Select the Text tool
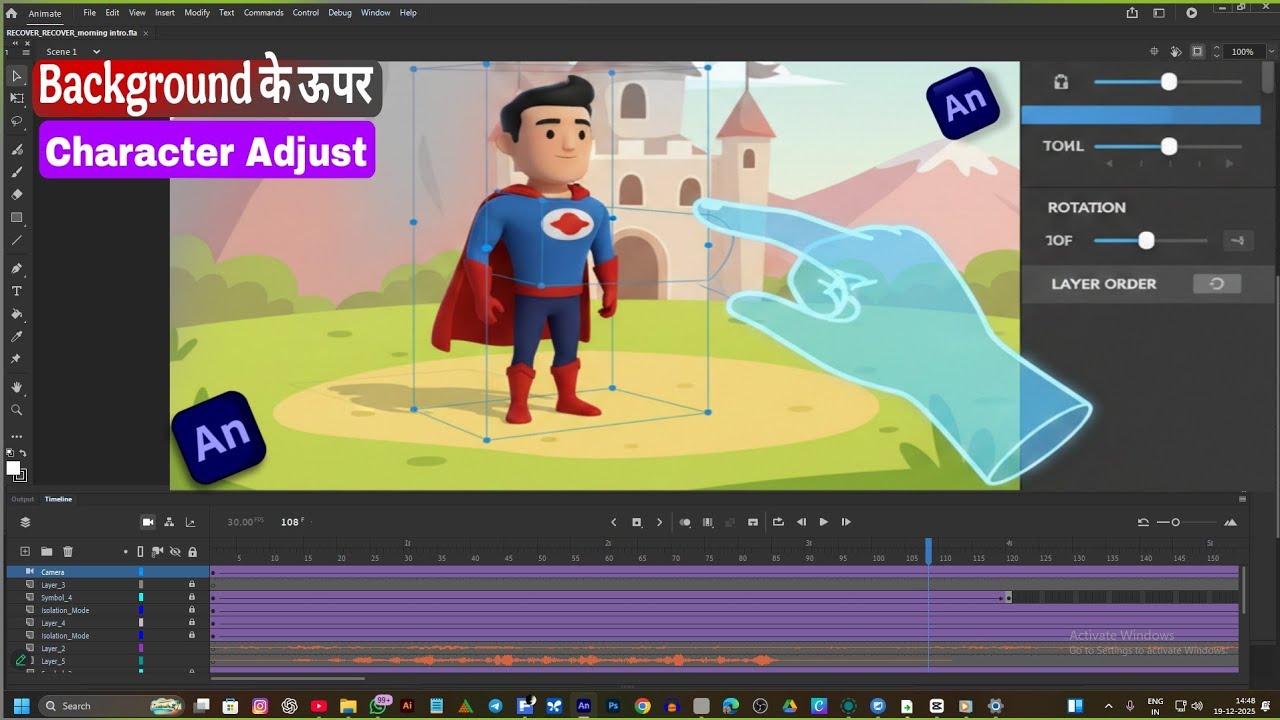The width and height of the screenshot is (1280, 720). click(x=16, y=291)
